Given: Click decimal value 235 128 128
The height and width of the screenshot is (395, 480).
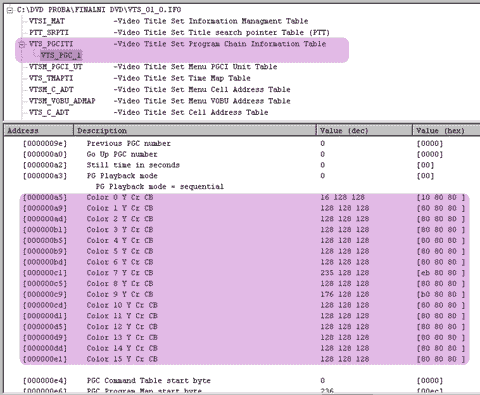Looking at the screenshot, I should click(x=345, y=273).
